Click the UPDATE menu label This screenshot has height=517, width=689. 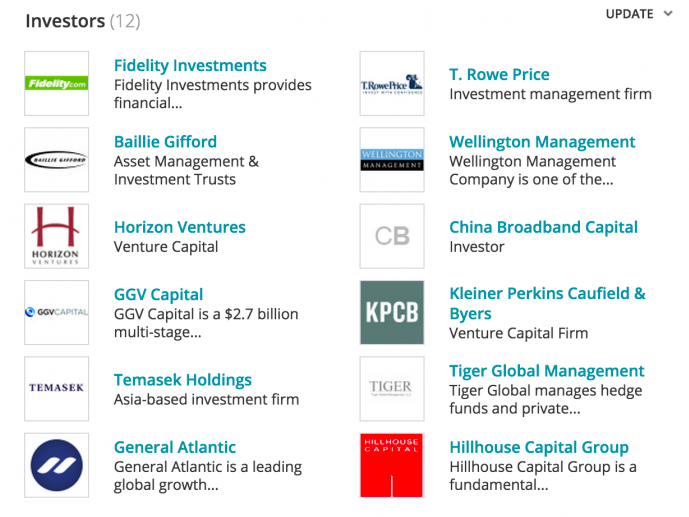tap(629, 14)
